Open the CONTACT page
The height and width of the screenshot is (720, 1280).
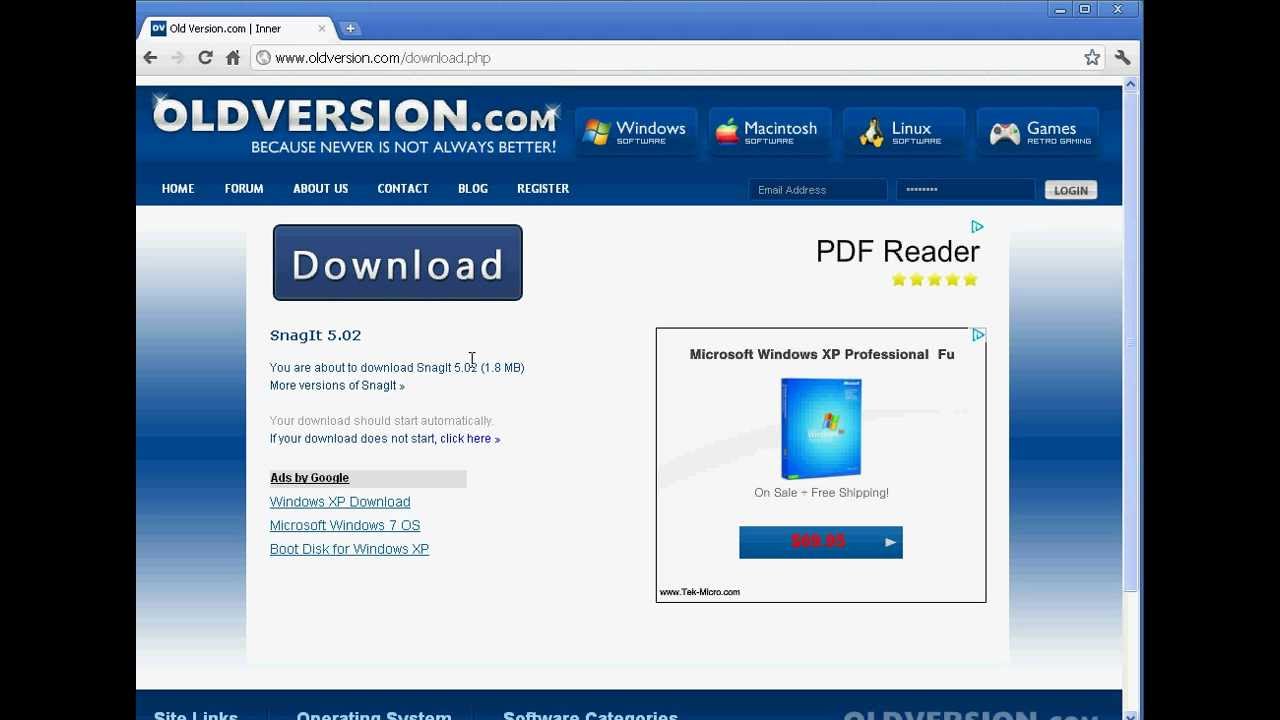403,189
